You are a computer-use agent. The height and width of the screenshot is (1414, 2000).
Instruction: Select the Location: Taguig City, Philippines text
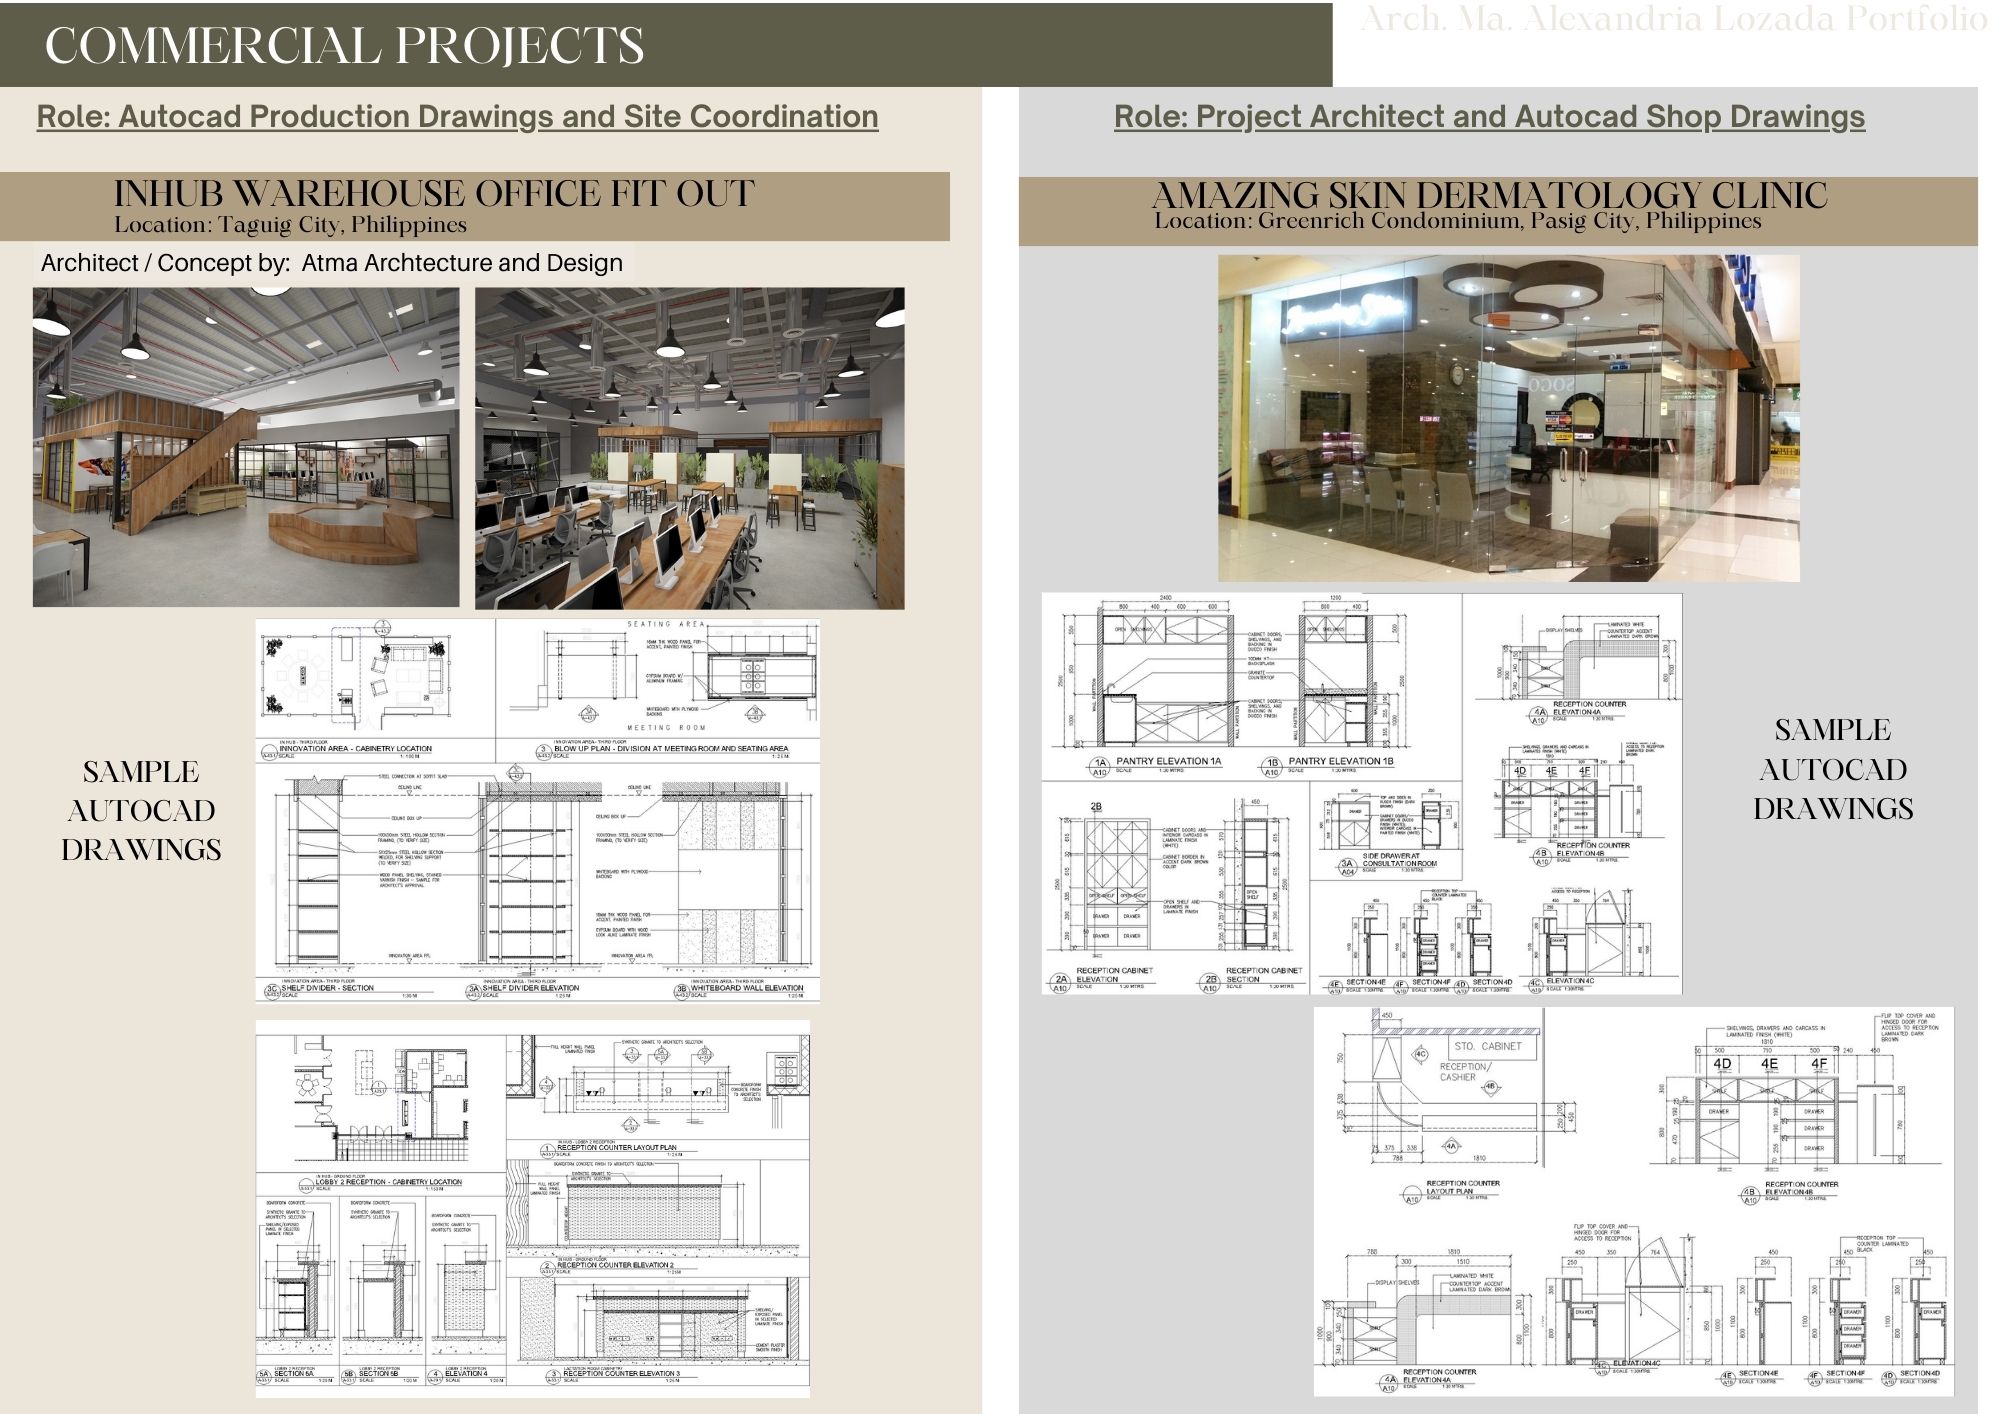click(x=290, y=224)
